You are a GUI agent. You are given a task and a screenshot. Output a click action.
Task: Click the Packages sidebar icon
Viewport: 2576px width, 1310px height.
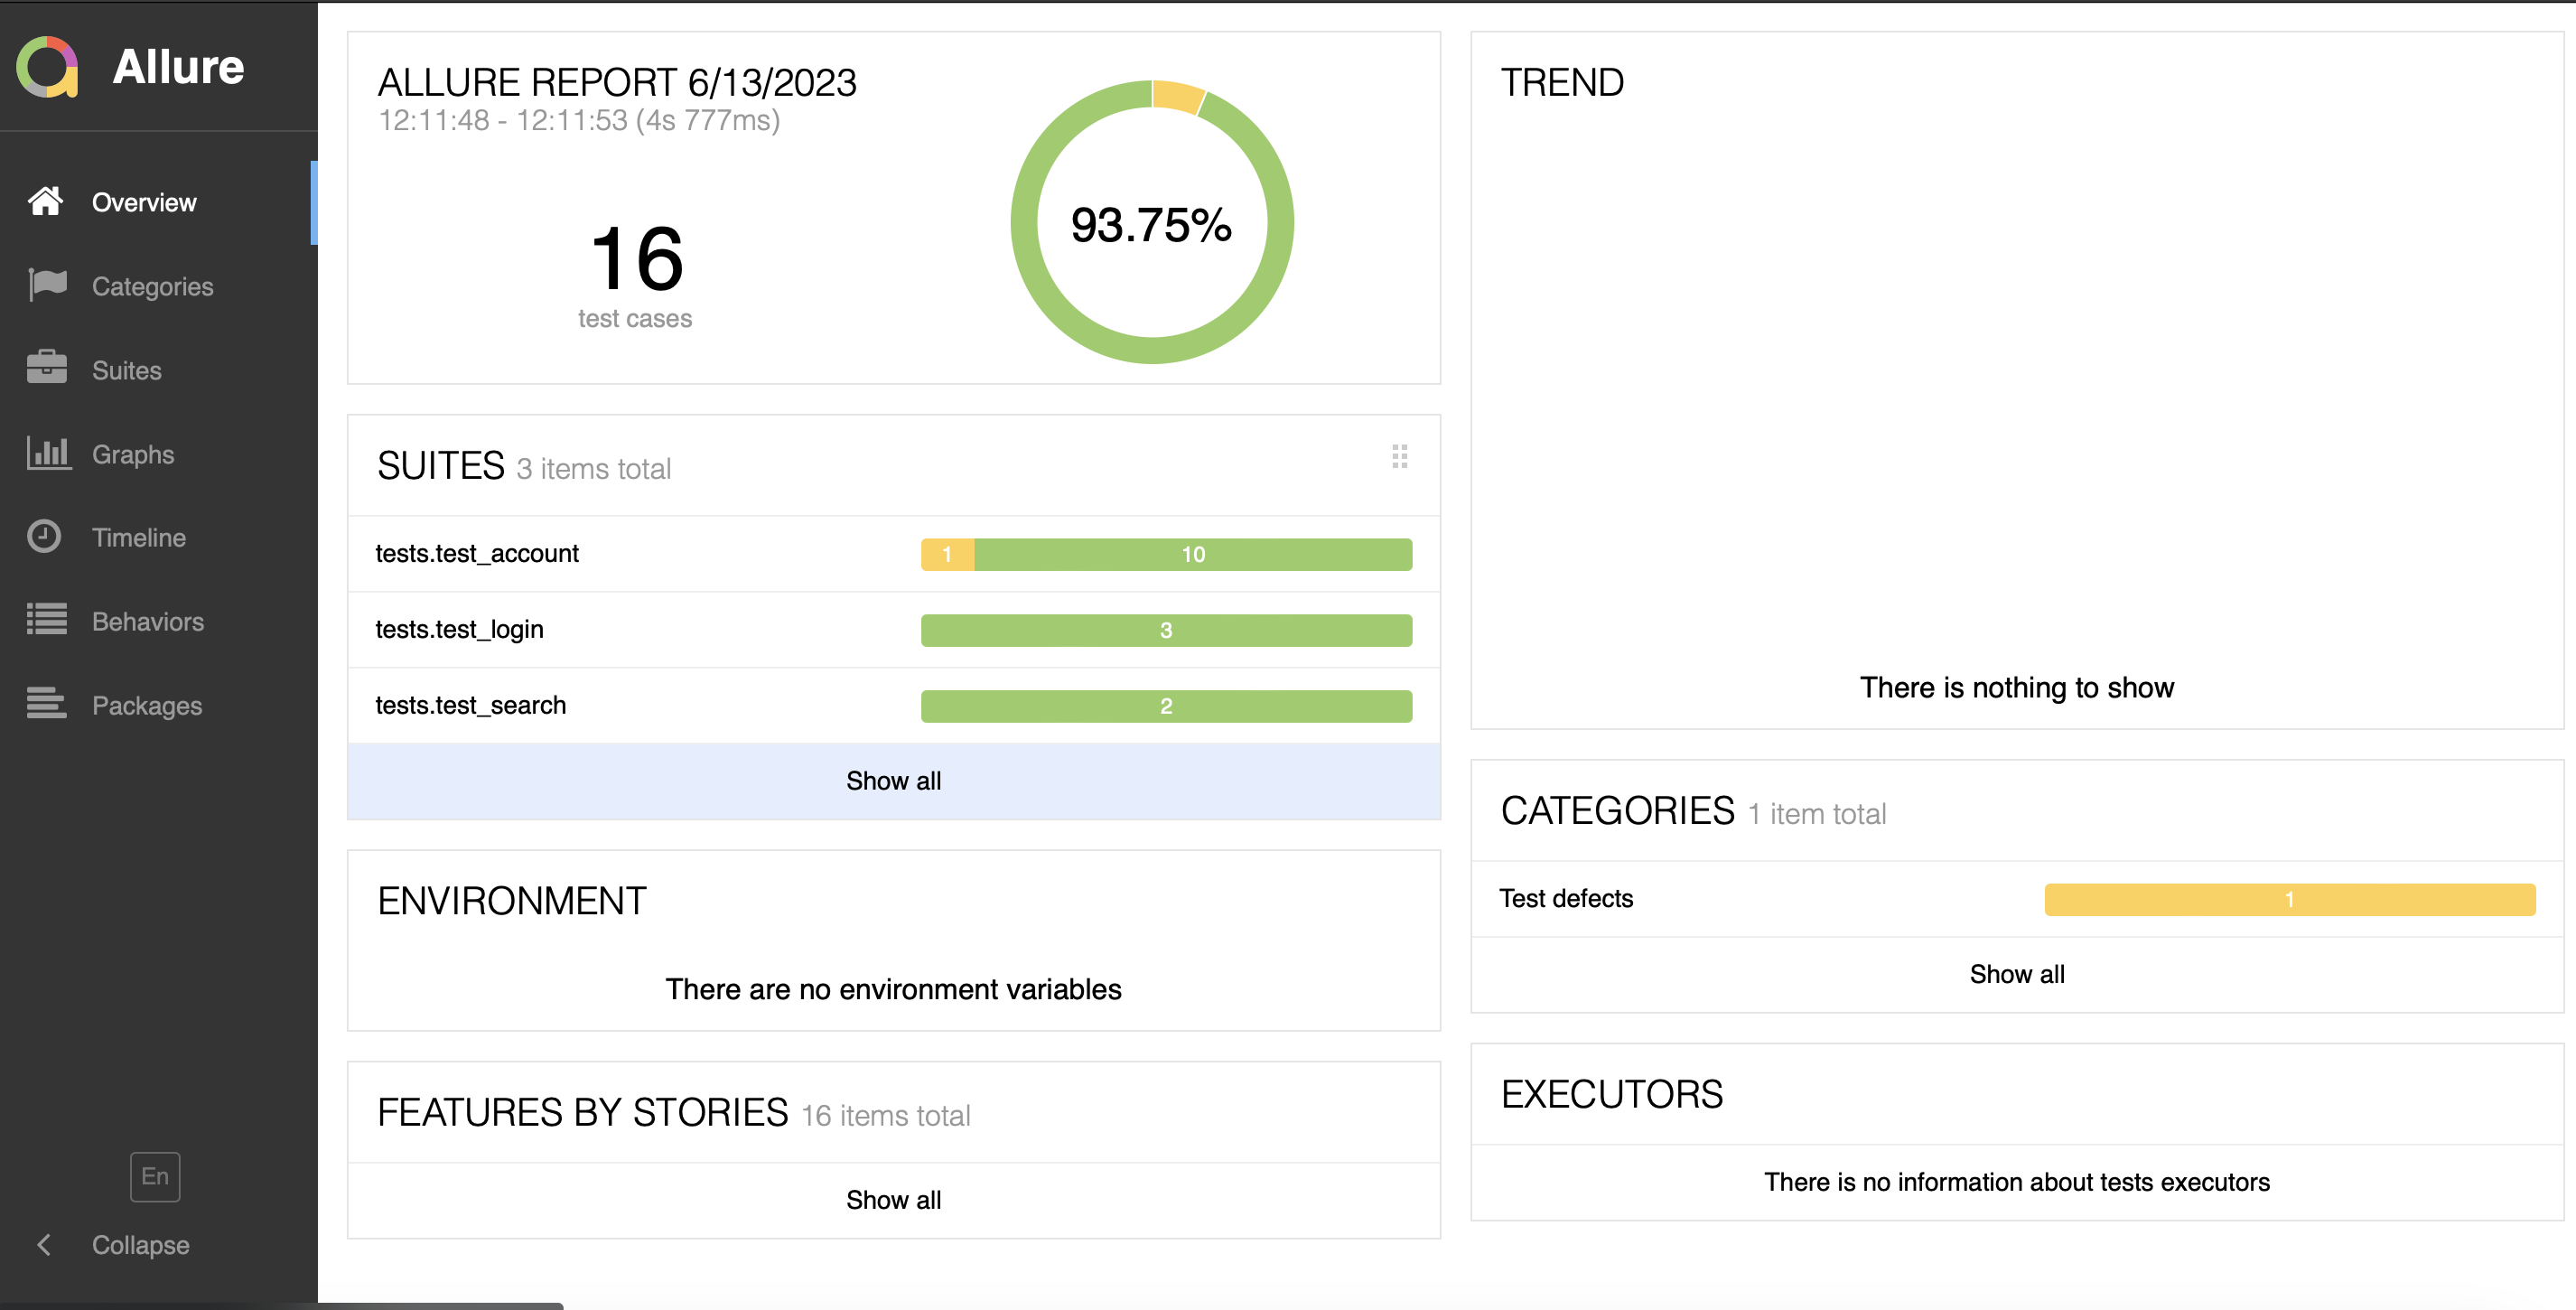47,704
